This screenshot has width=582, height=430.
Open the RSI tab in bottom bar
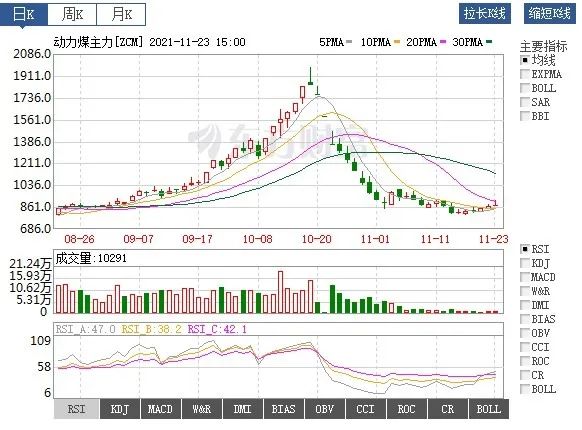point(76,409)
